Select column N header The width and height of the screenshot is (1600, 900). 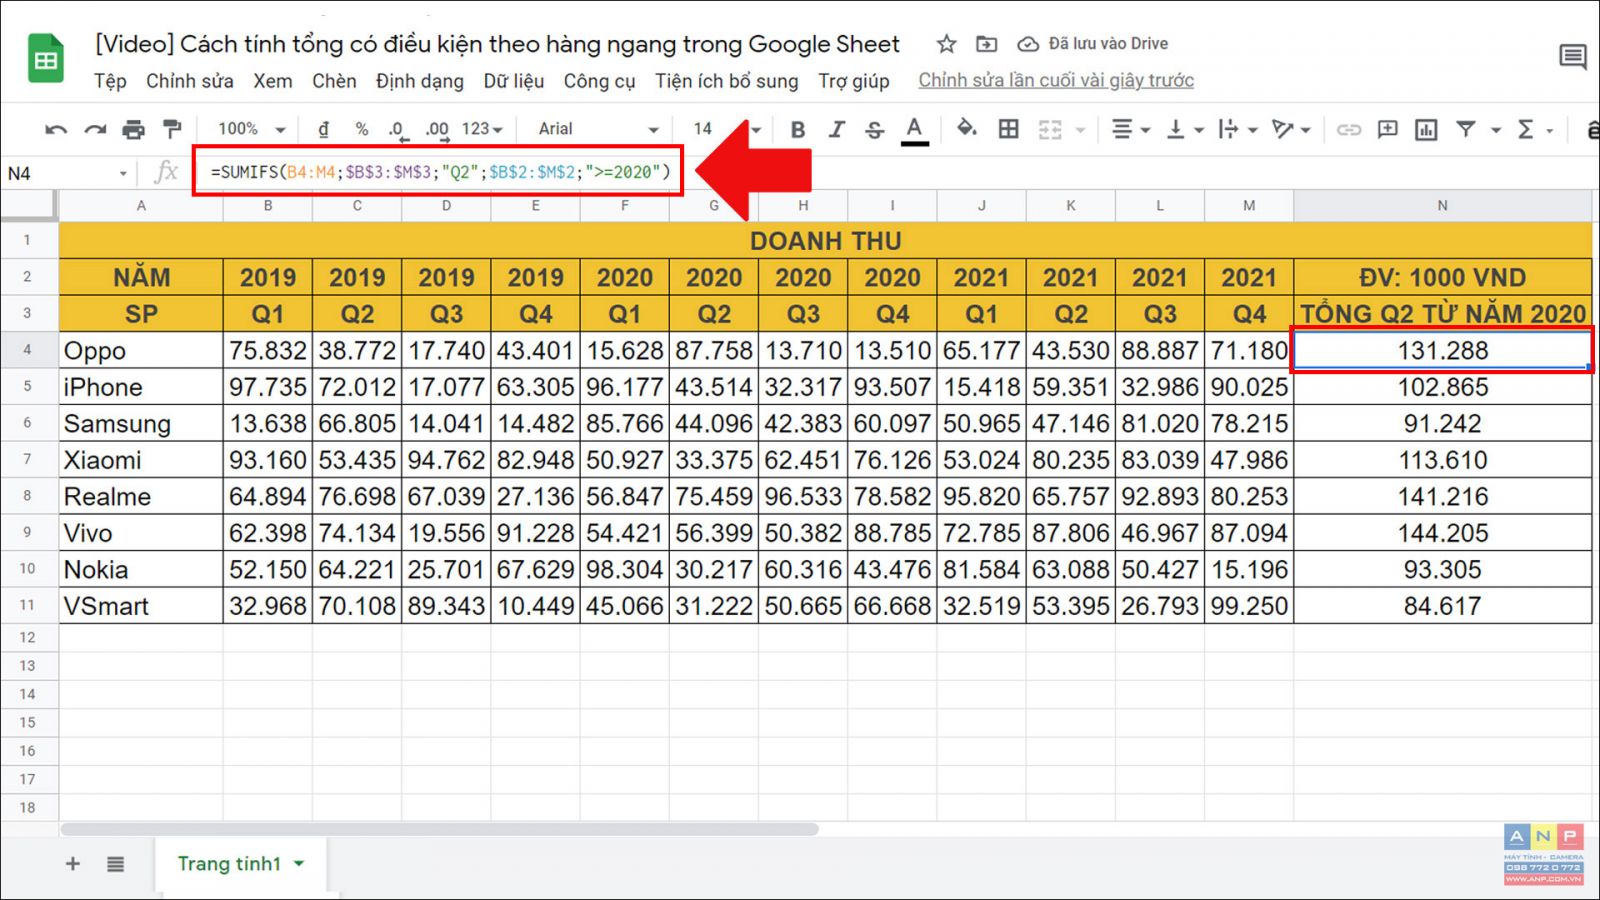click(x=1442, y=205)
